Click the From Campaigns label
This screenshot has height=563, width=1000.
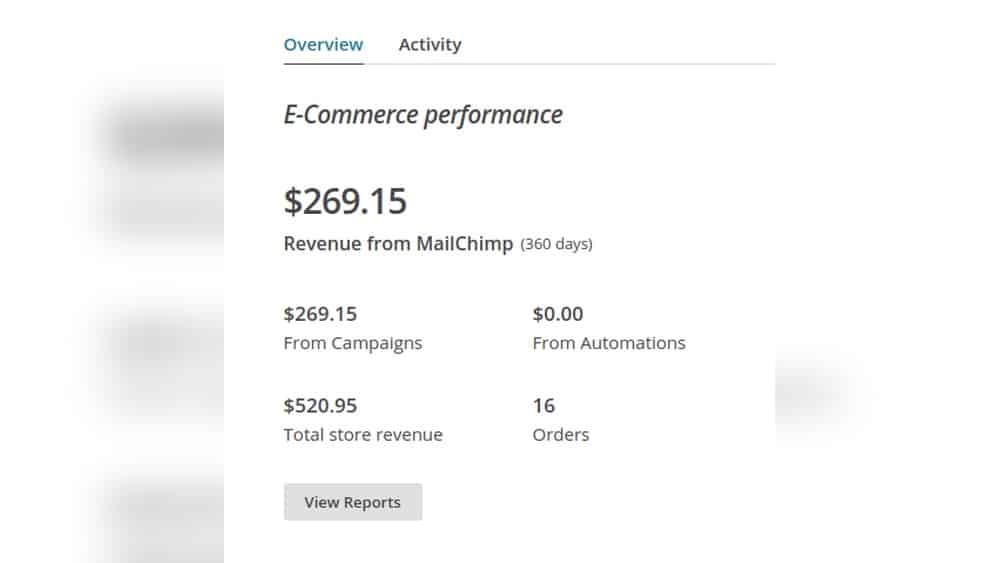pos(353,343)
